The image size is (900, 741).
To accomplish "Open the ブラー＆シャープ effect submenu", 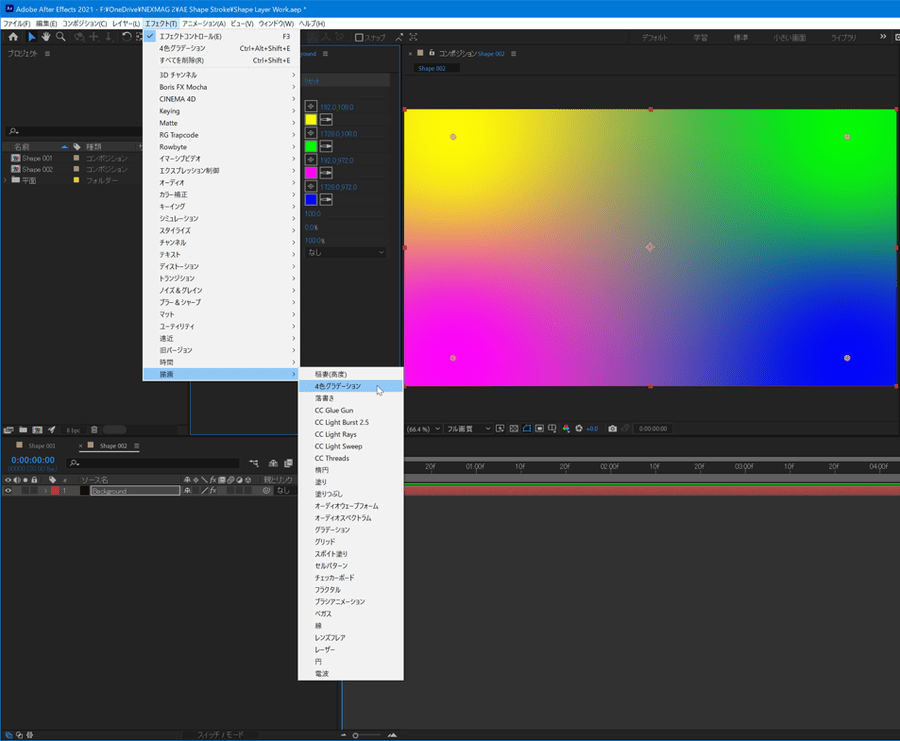I will (180, 302).
